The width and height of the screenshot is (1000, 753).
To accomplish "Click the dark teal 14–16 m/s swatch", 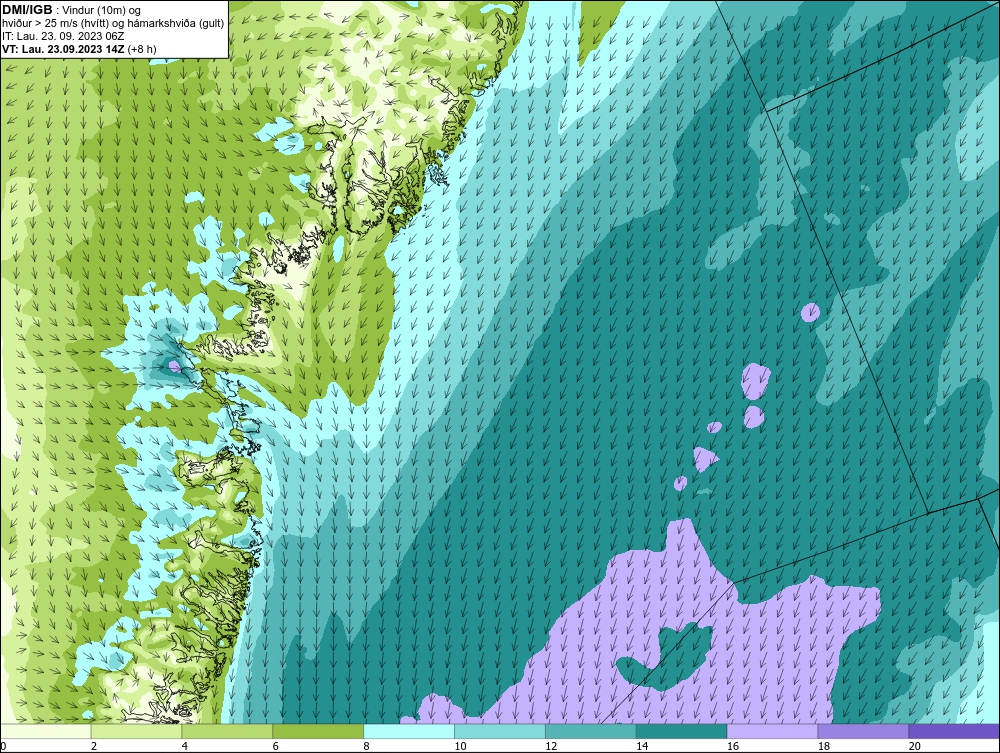I will (x=682, y=731).
